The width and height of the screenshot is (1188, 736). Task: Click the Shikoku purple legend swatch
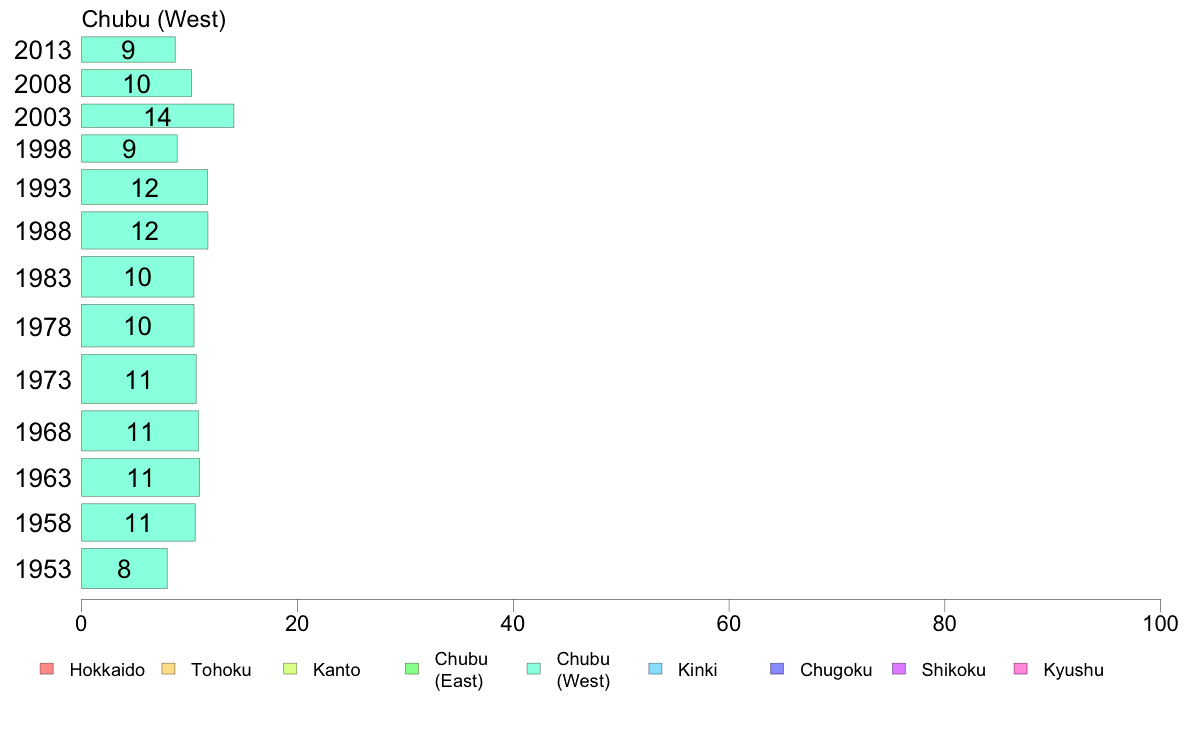(x=899, y=669)
